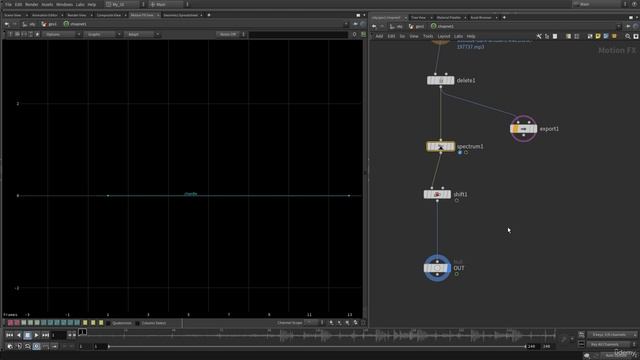640x360 pixels.
Task: Open the Add menu in the network editor
Action: (x=379, y=36)
